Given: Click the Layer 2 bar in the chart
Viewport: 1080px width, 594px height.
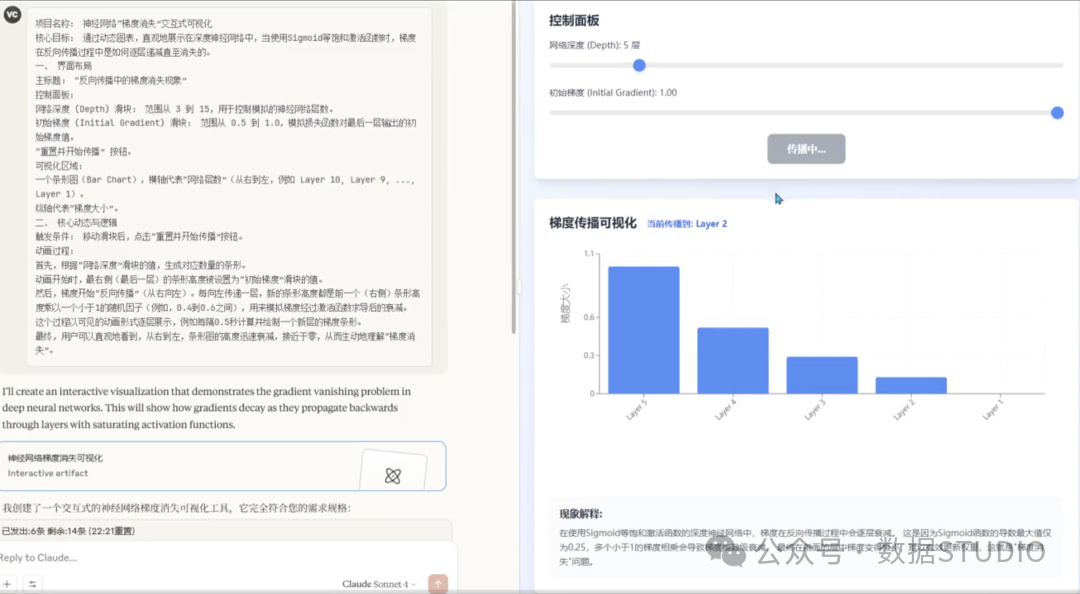Looking at the screenshot, I should pos(911,385).
